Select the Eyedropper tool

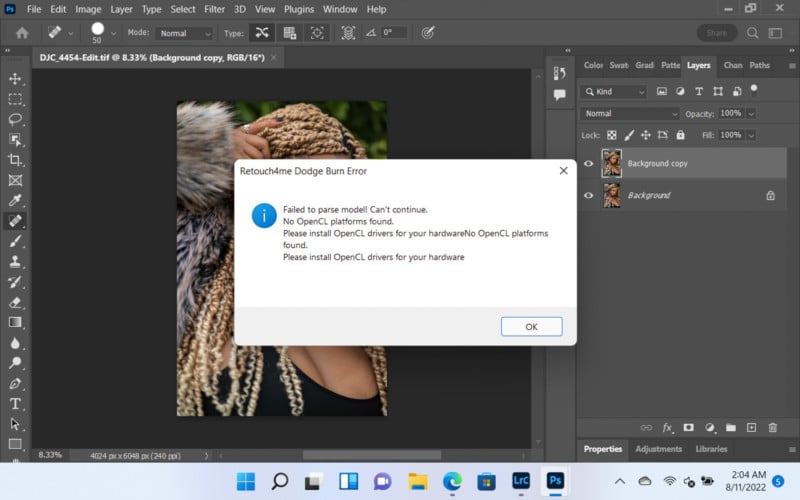15,201
